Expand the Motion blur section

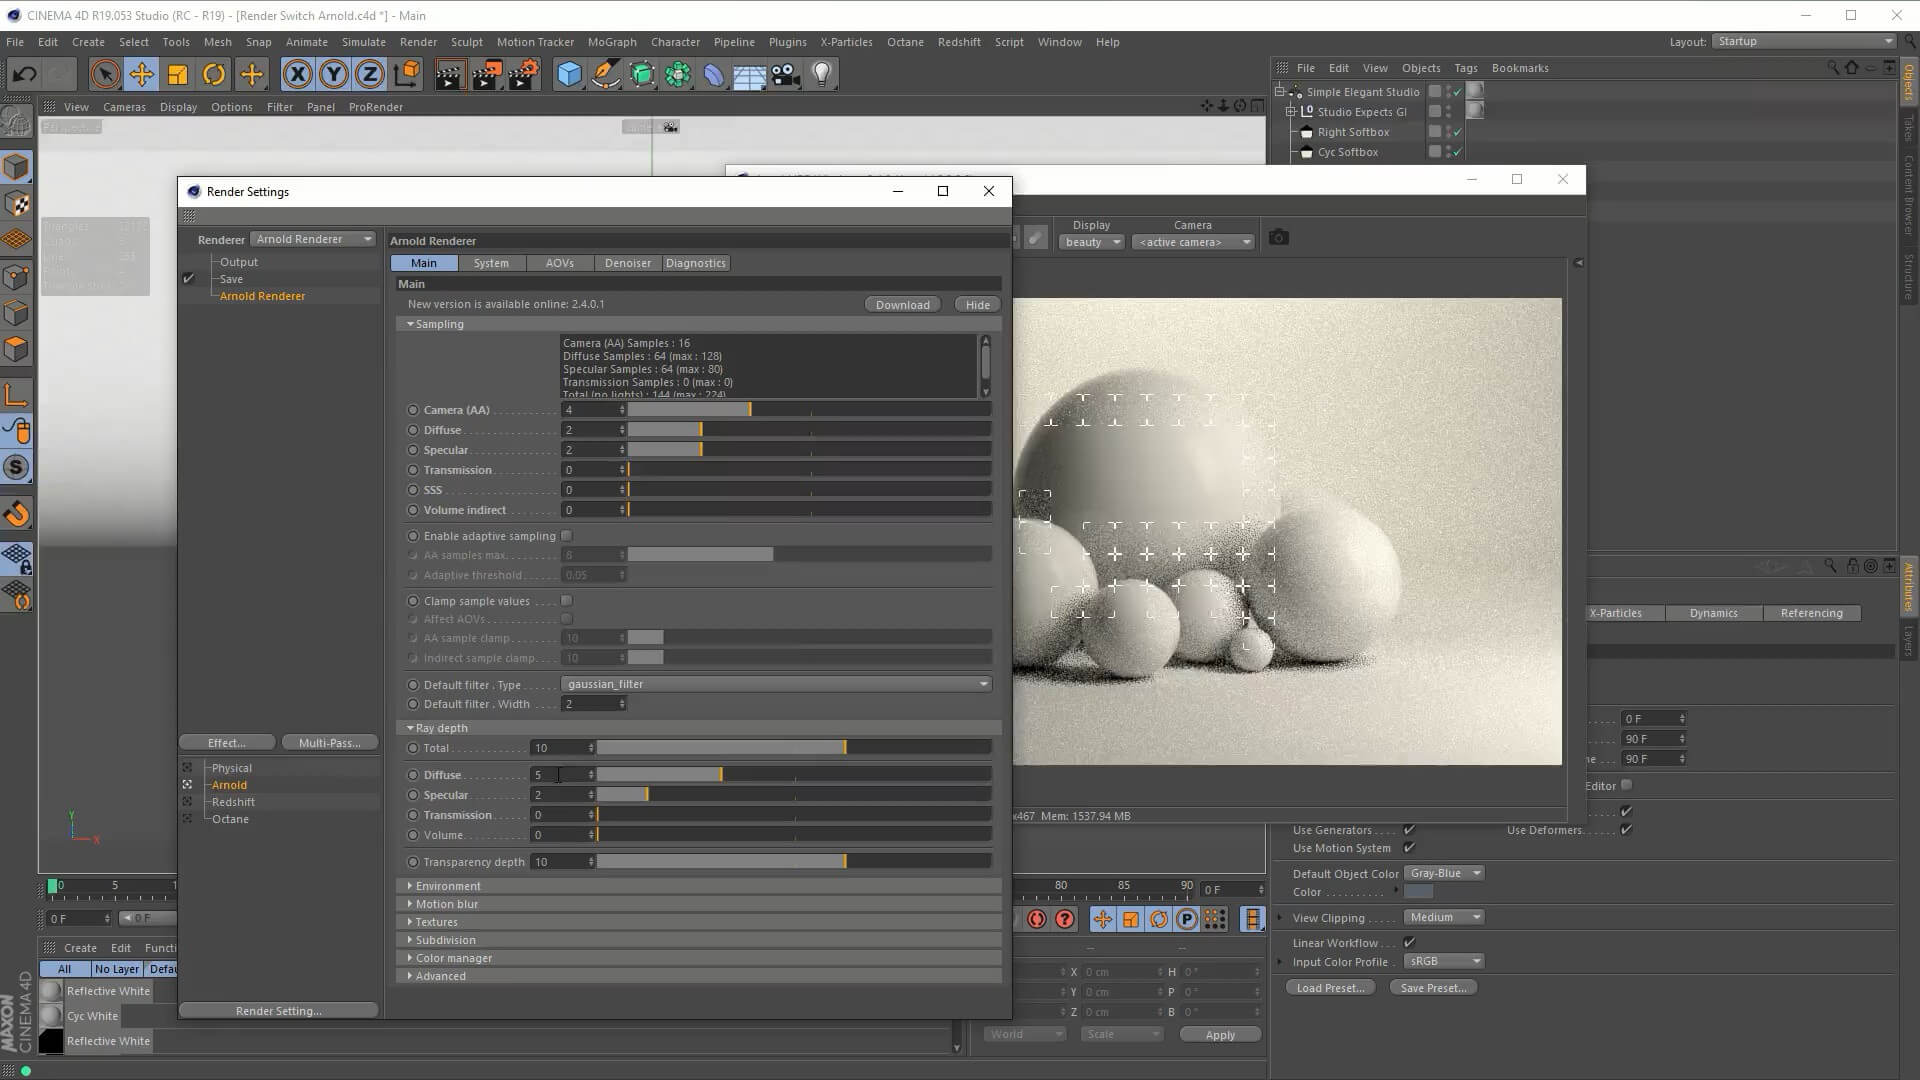tap(699, 904)
